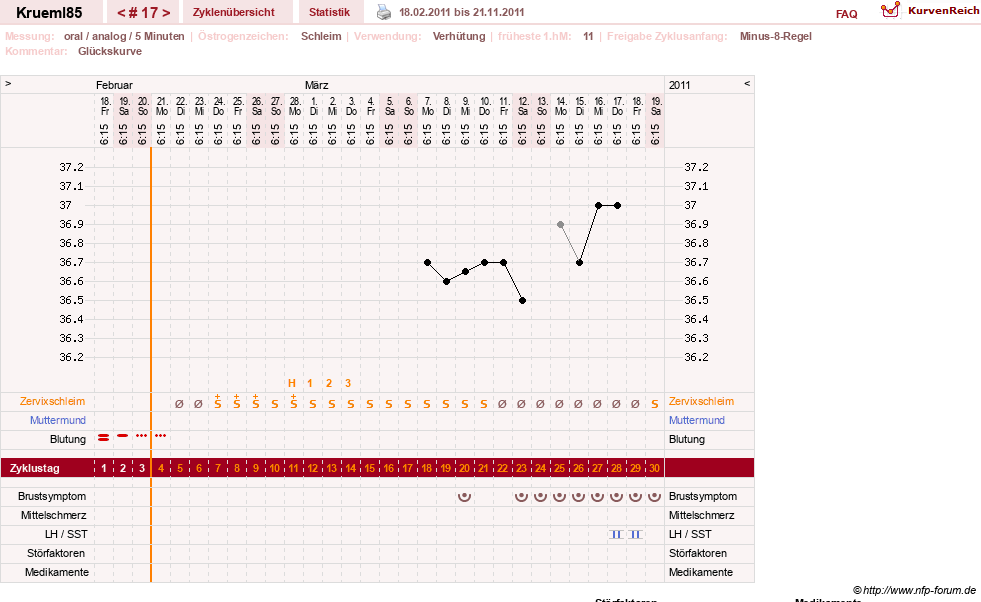Click the LH/SST test marker on cycle day 29
Image resolution: width=981 pixels, height=602 pixels.
pos(636,534)
